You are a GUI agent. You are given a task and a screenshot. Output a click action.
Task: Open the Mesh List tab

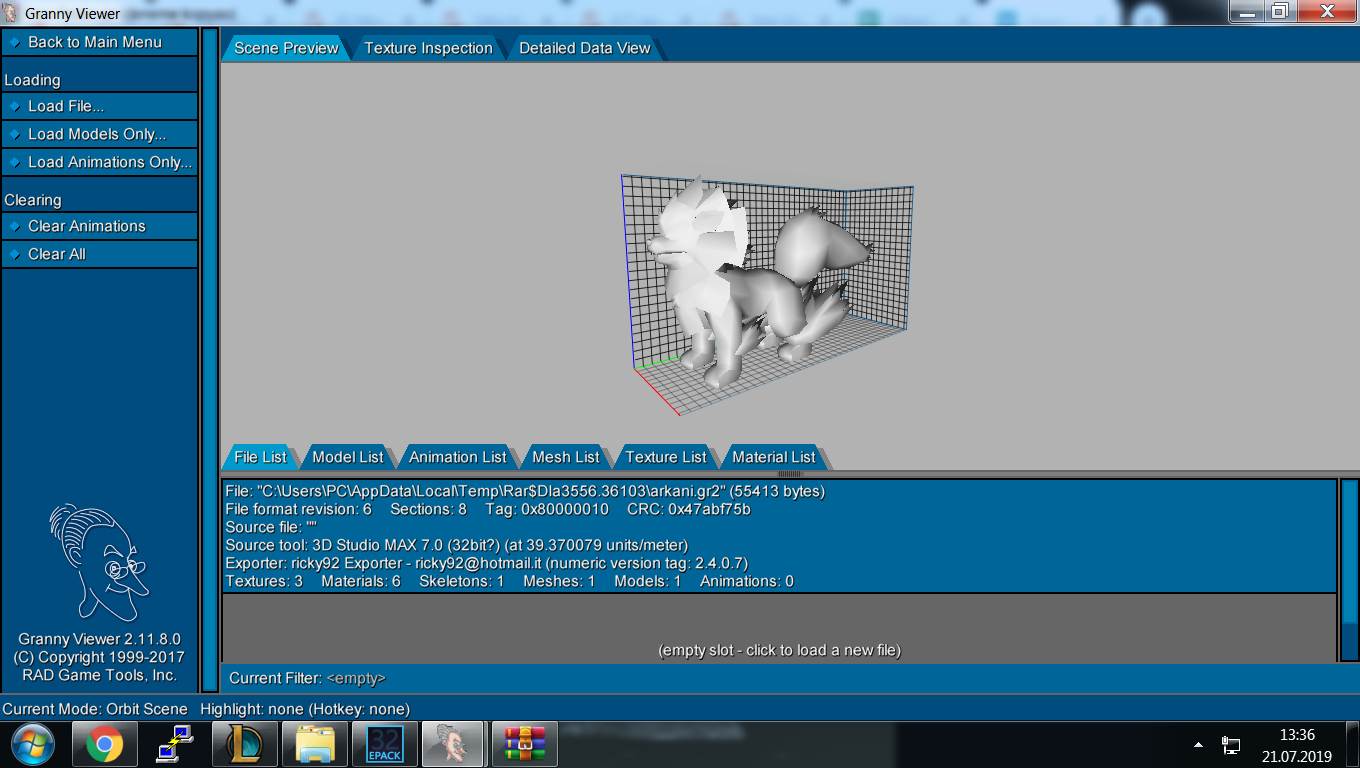point(566,457)
